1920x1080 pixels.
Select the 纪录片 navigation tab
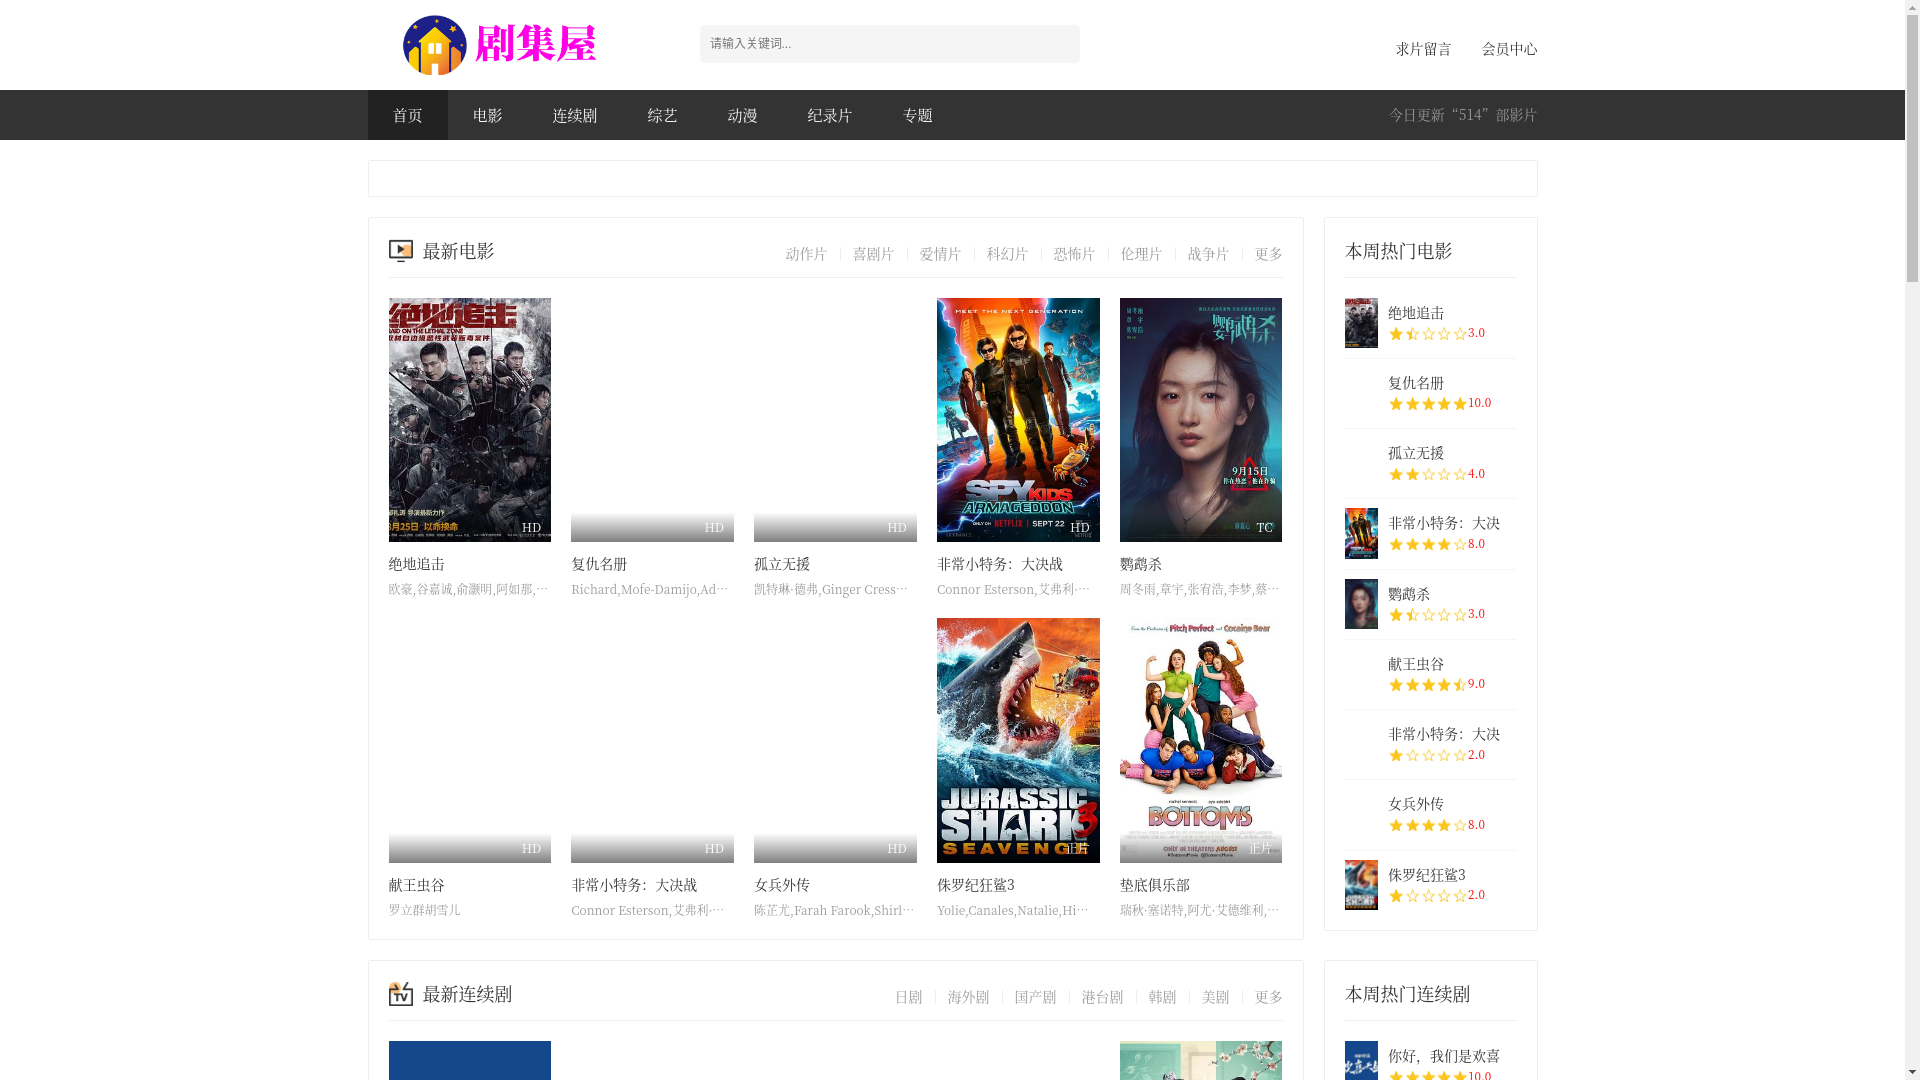pyautogui.click(x=829, y=115)
